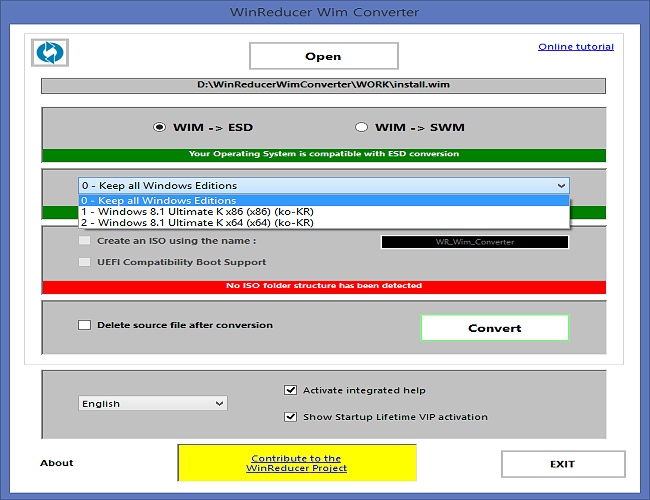The image size is (650, 500).
Task: Enable Delete source file after conversion
Action: pyautogui.click(x=85, y=325)
